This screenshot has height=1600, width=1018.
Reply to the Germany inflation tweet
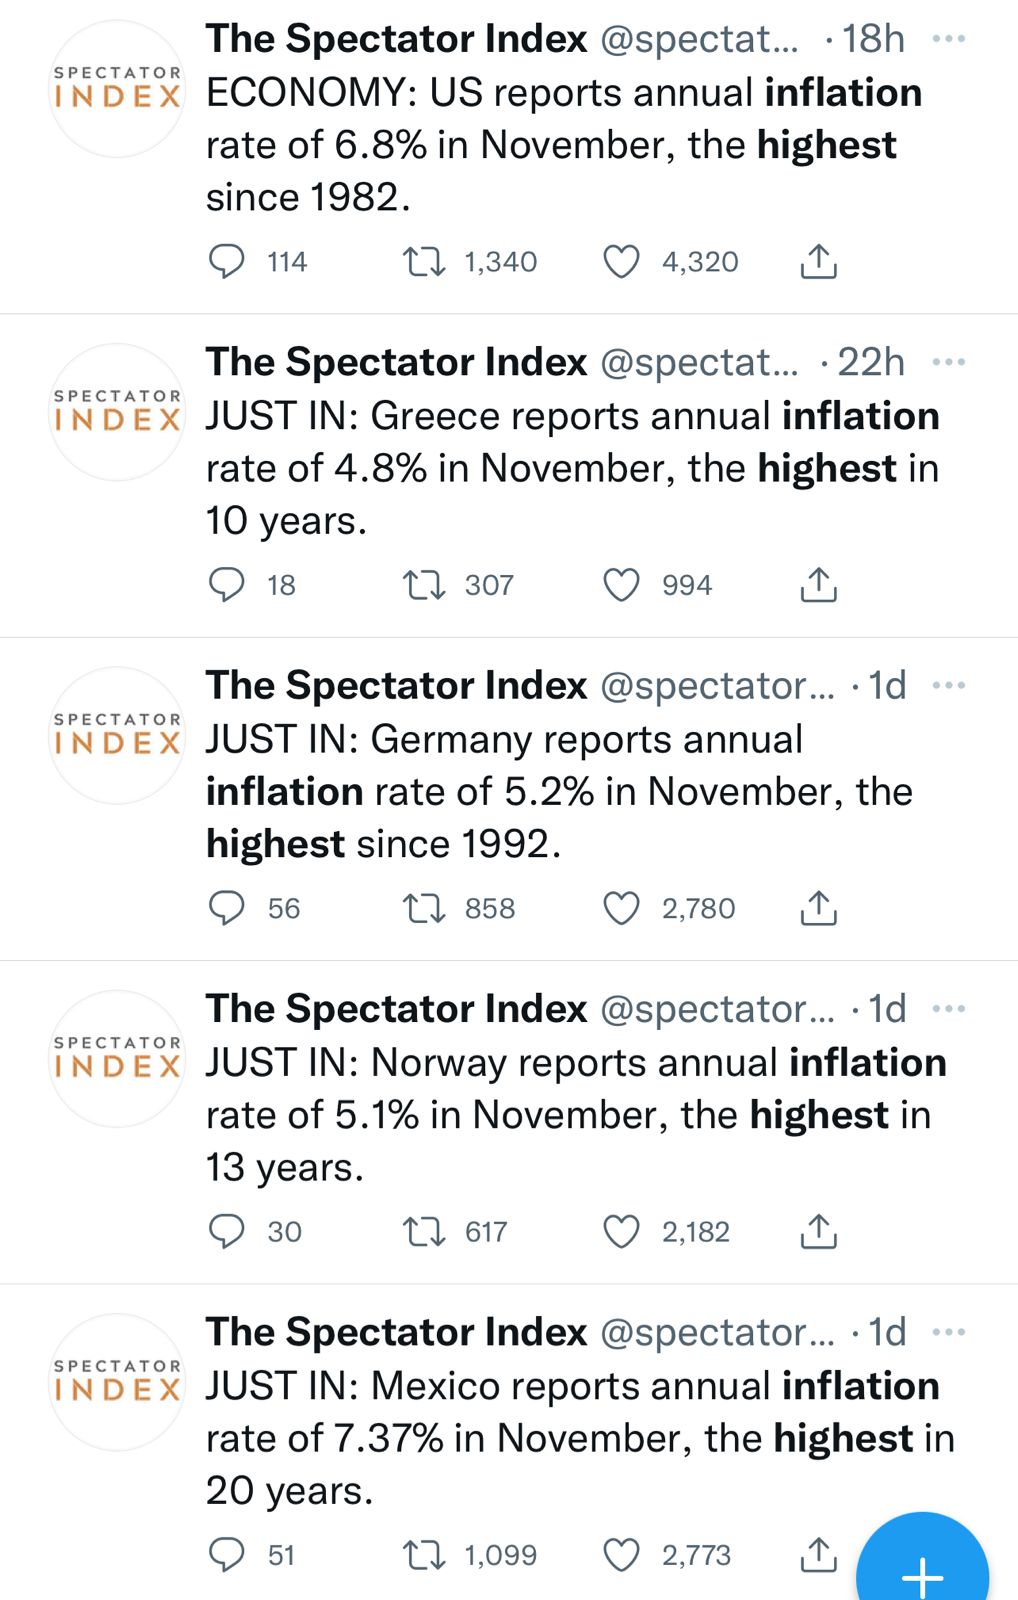226,908
